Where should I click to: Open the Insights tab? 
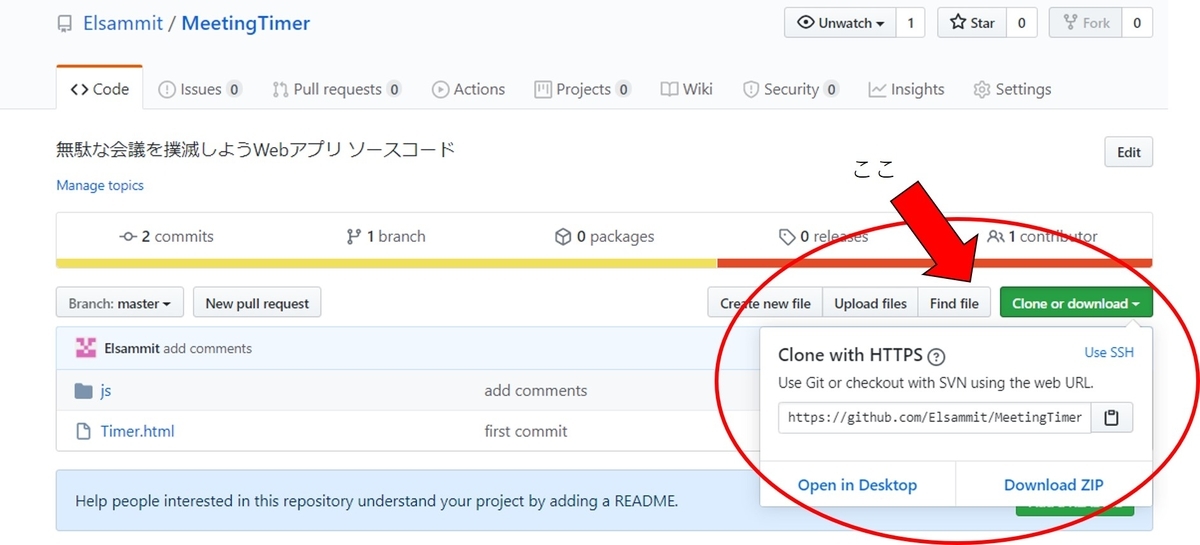click(x=907, y=89)
